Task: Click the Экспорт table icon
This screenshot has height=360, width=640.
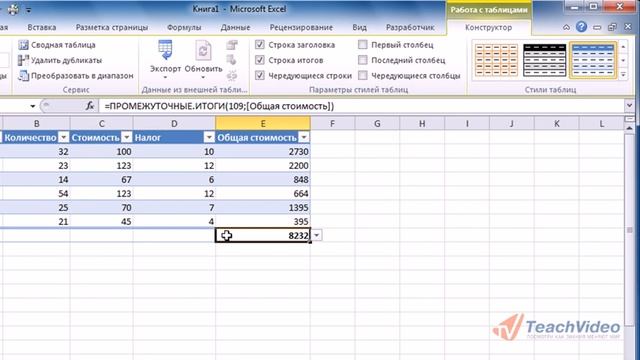Action: click(x=165, y=51)
